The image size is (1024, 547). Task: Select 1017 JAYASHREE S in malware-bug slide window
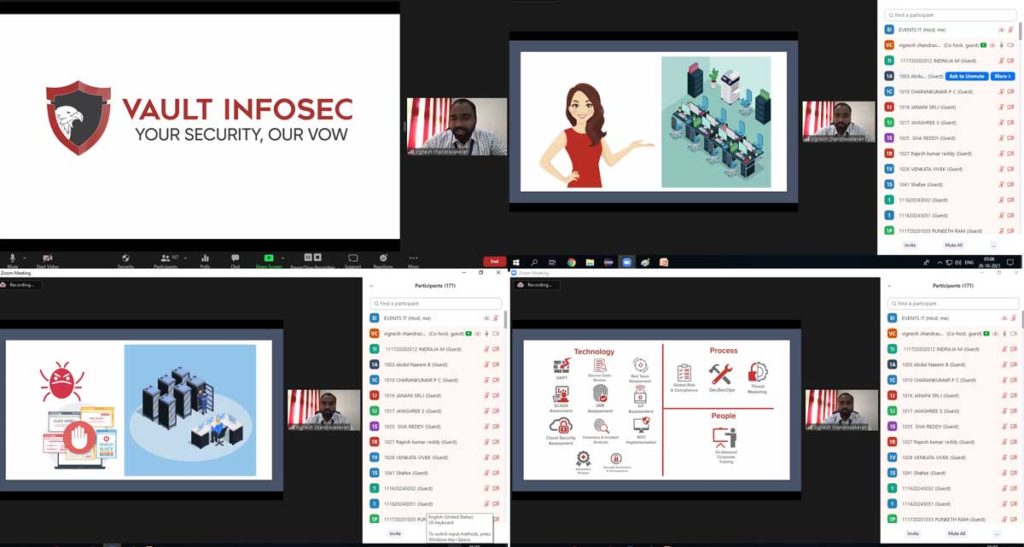(x=436, y=411)
